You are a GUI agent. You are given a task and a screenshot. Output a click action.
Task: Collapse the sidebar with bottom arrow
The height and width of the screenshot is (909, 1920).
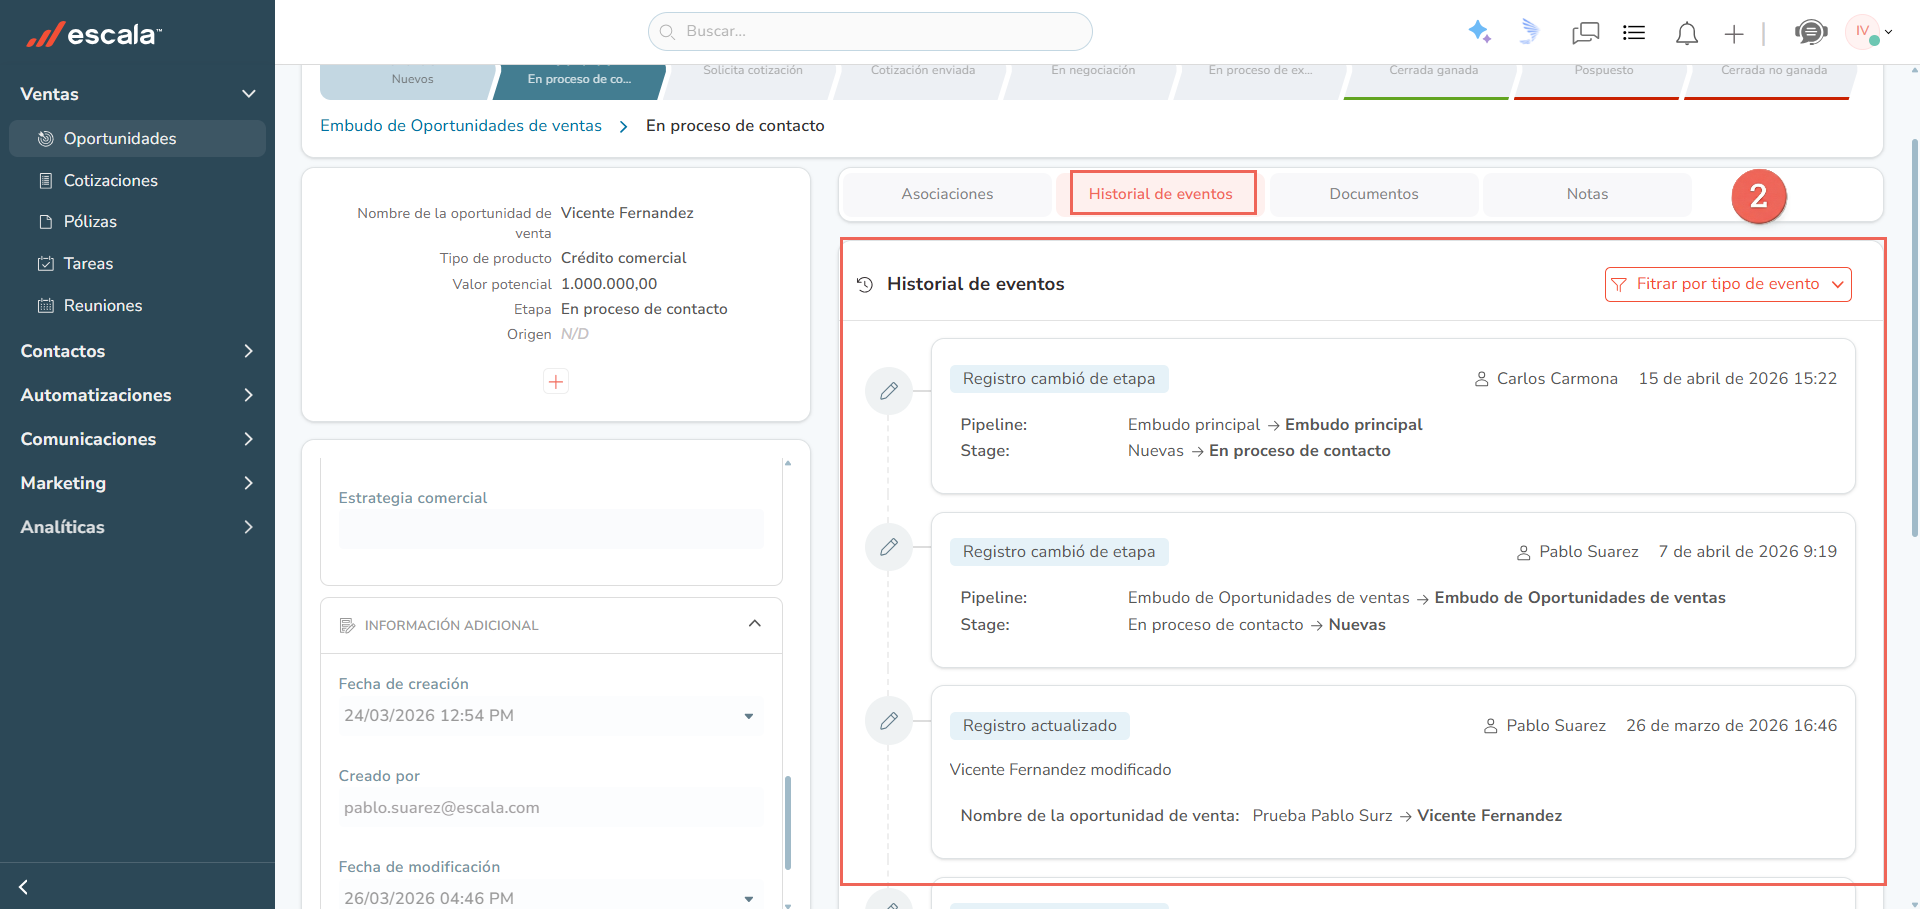click(23, 887)
